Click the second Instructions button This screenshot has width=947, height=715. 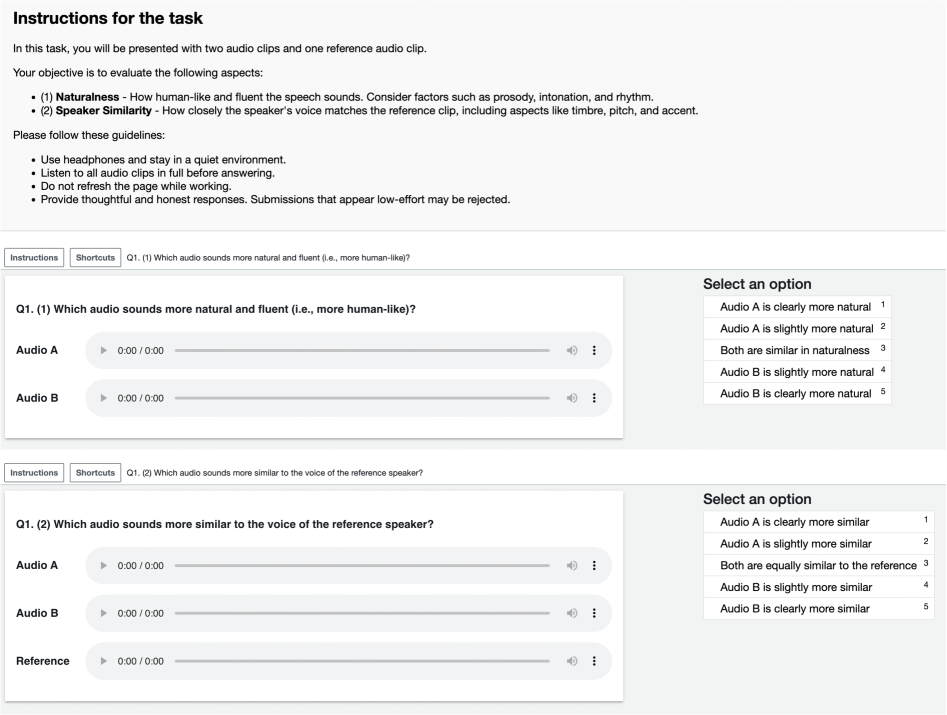[35, 473]
